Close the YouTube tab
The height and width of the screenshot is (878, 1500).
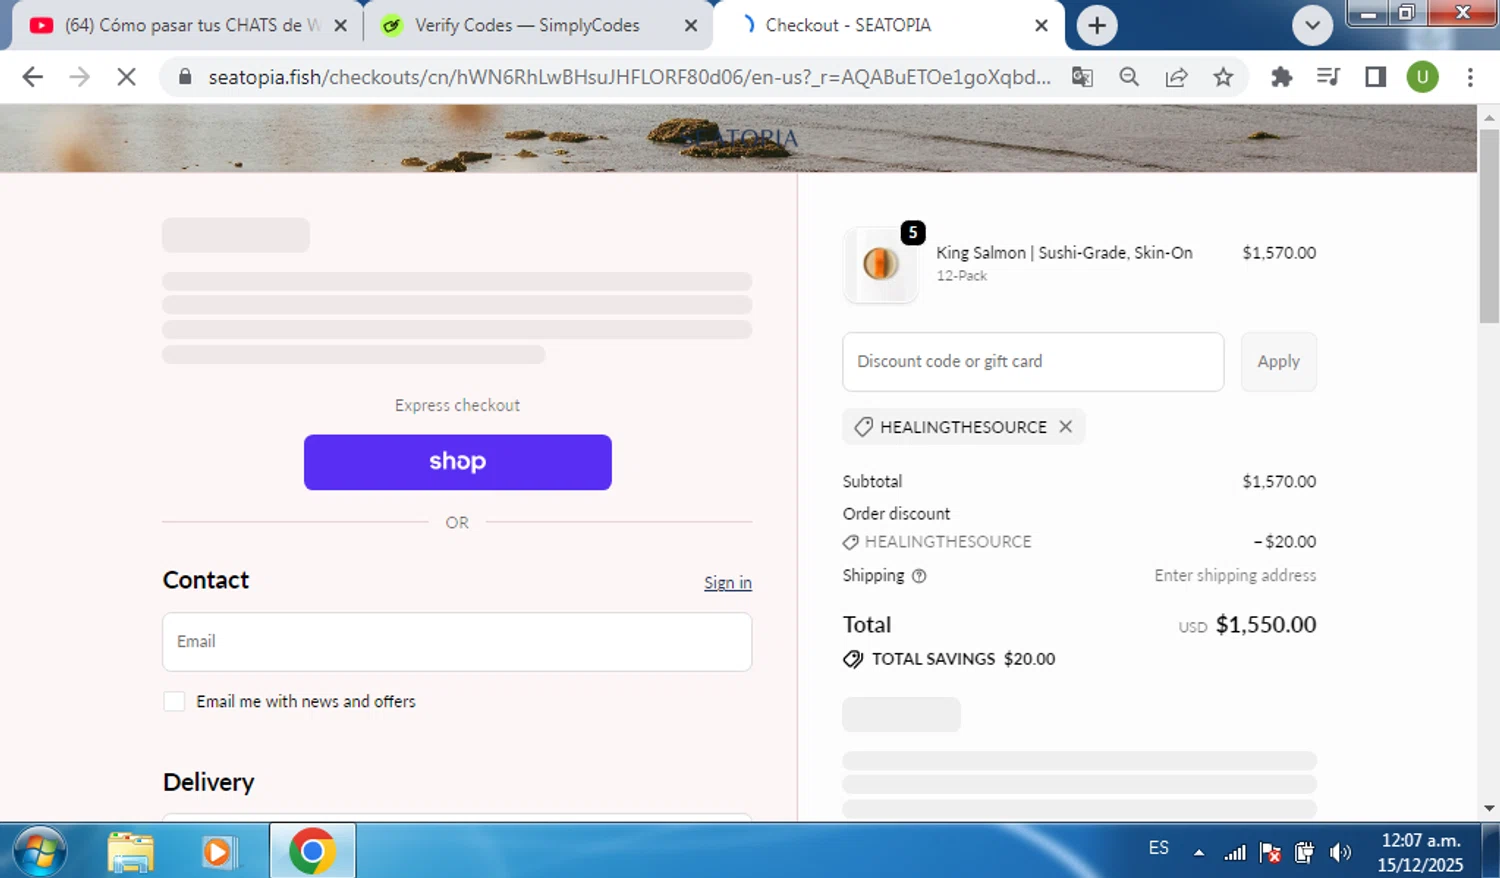click(x=340, y=26)
